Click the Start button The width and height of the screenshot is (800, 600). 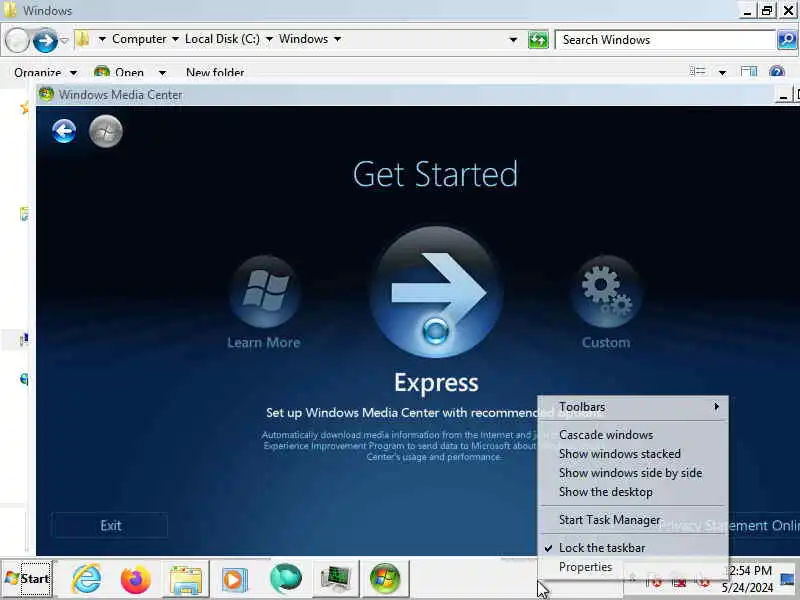click(x=28, y=579)
